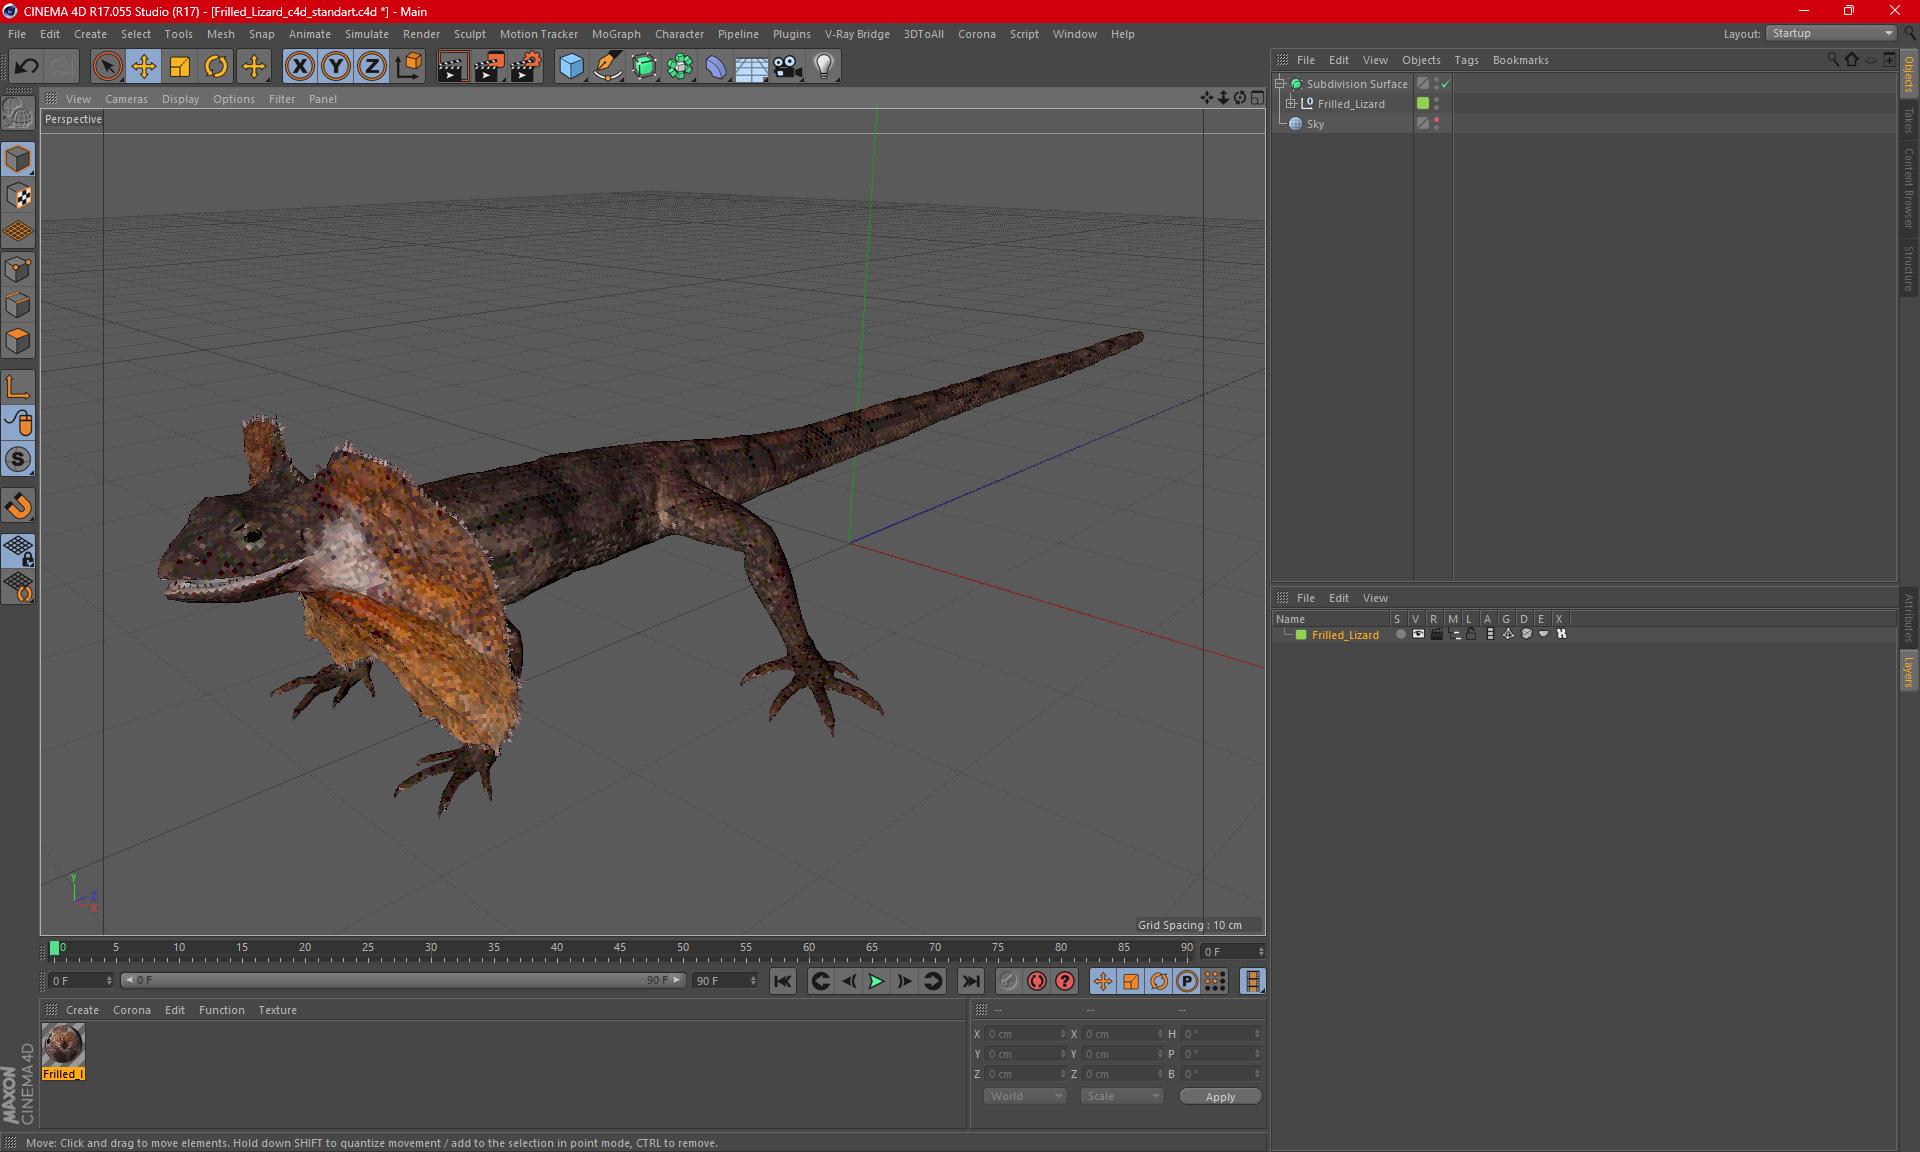The height and width of the screenshot is (1152, 1920).
Task: Switch to Points mode
Action: [x=18, y=269]
